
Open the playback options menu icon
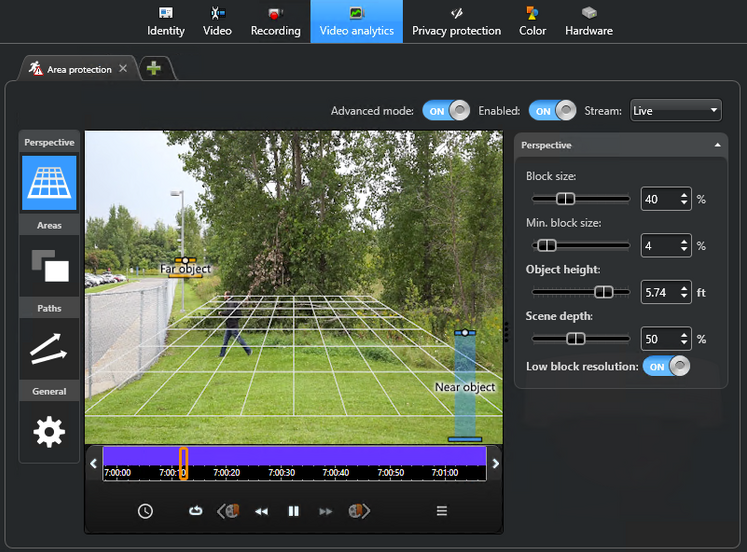pyautogui.click(x=441, y=511)
